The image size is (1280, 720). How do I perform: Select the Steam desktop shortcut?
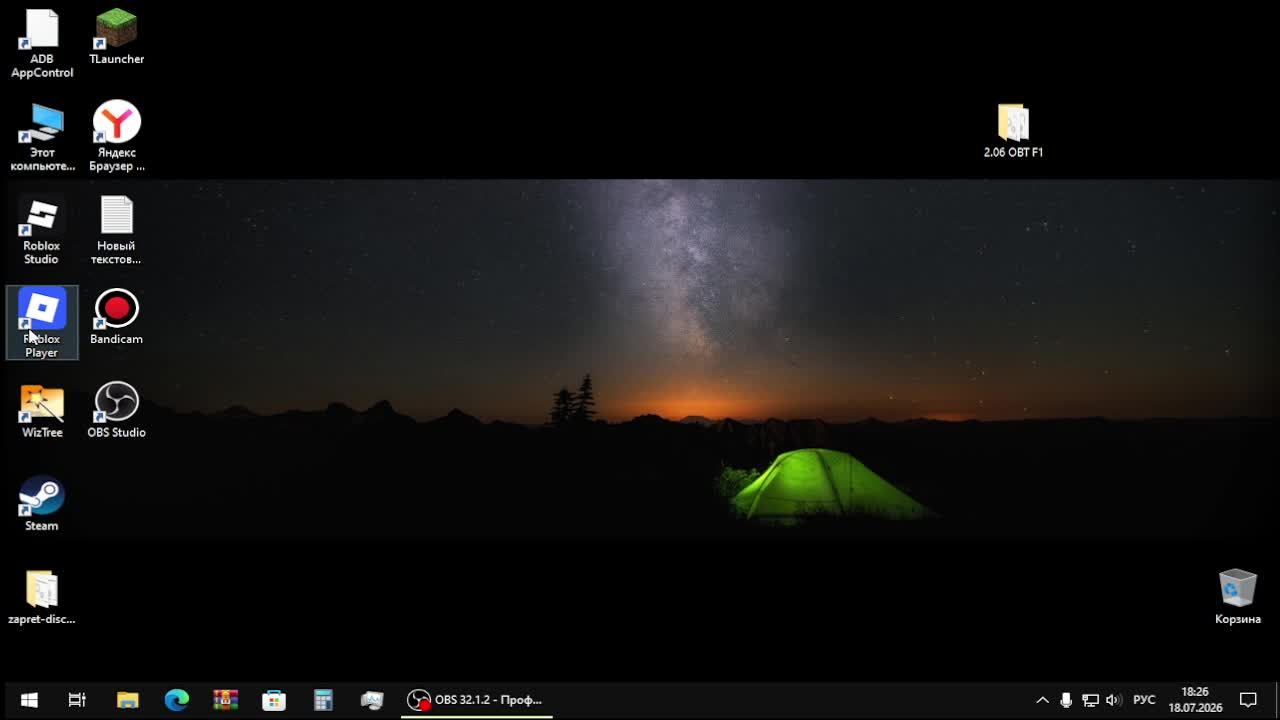[x=42, y=503]
